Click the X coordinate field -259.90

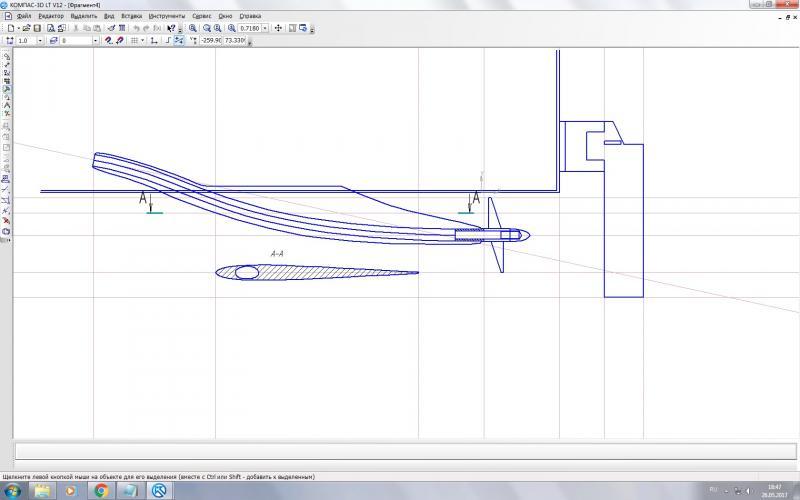pos(211,41)
